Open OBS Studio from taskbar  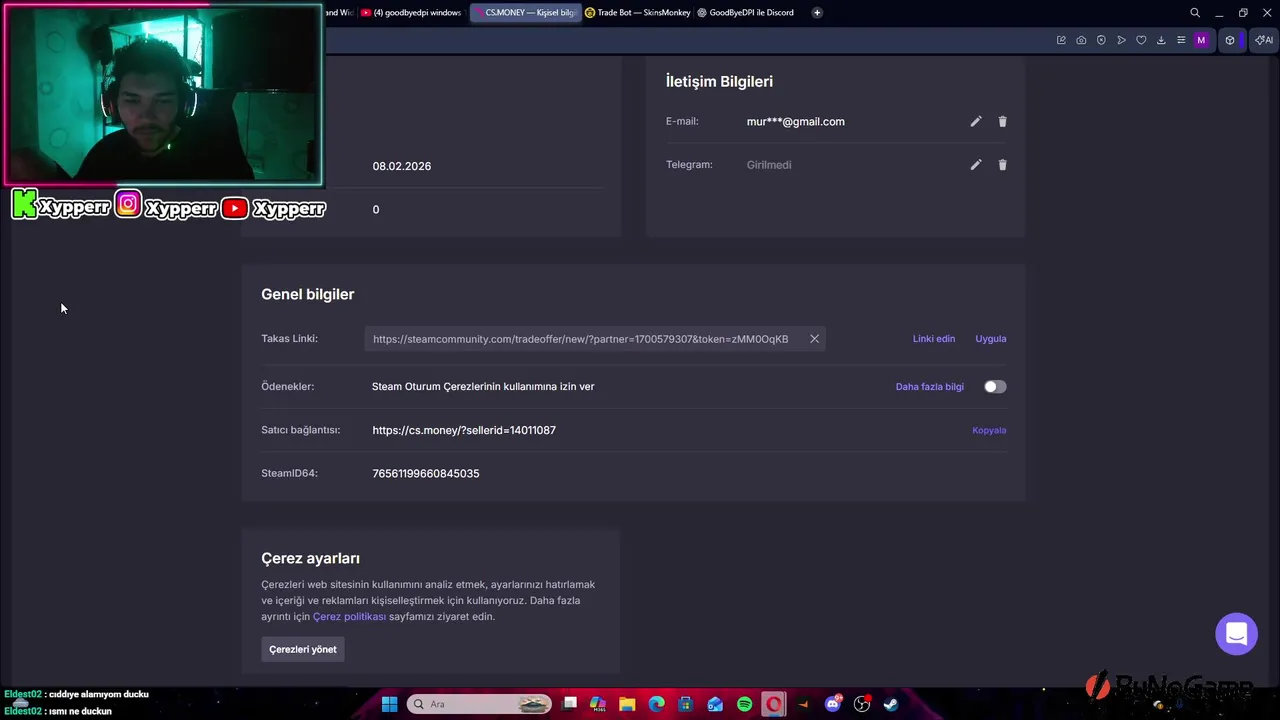coord(862,704)
